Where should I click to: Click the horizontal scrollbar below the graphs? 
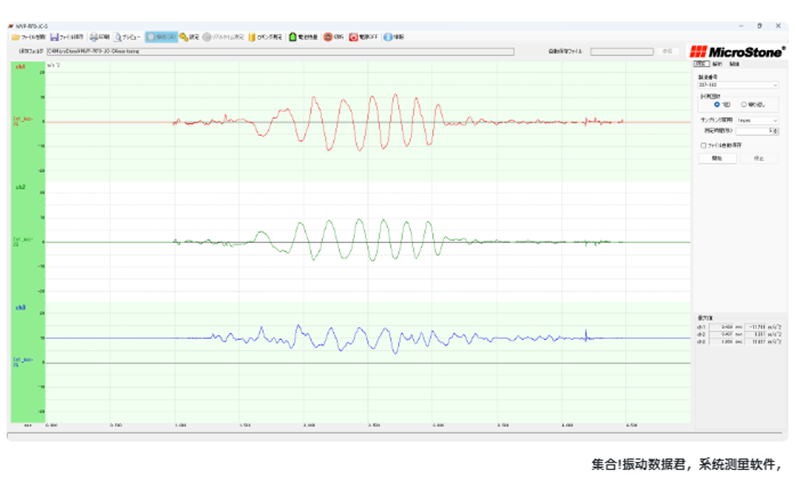pyautogui.click(x=394, y=436)
